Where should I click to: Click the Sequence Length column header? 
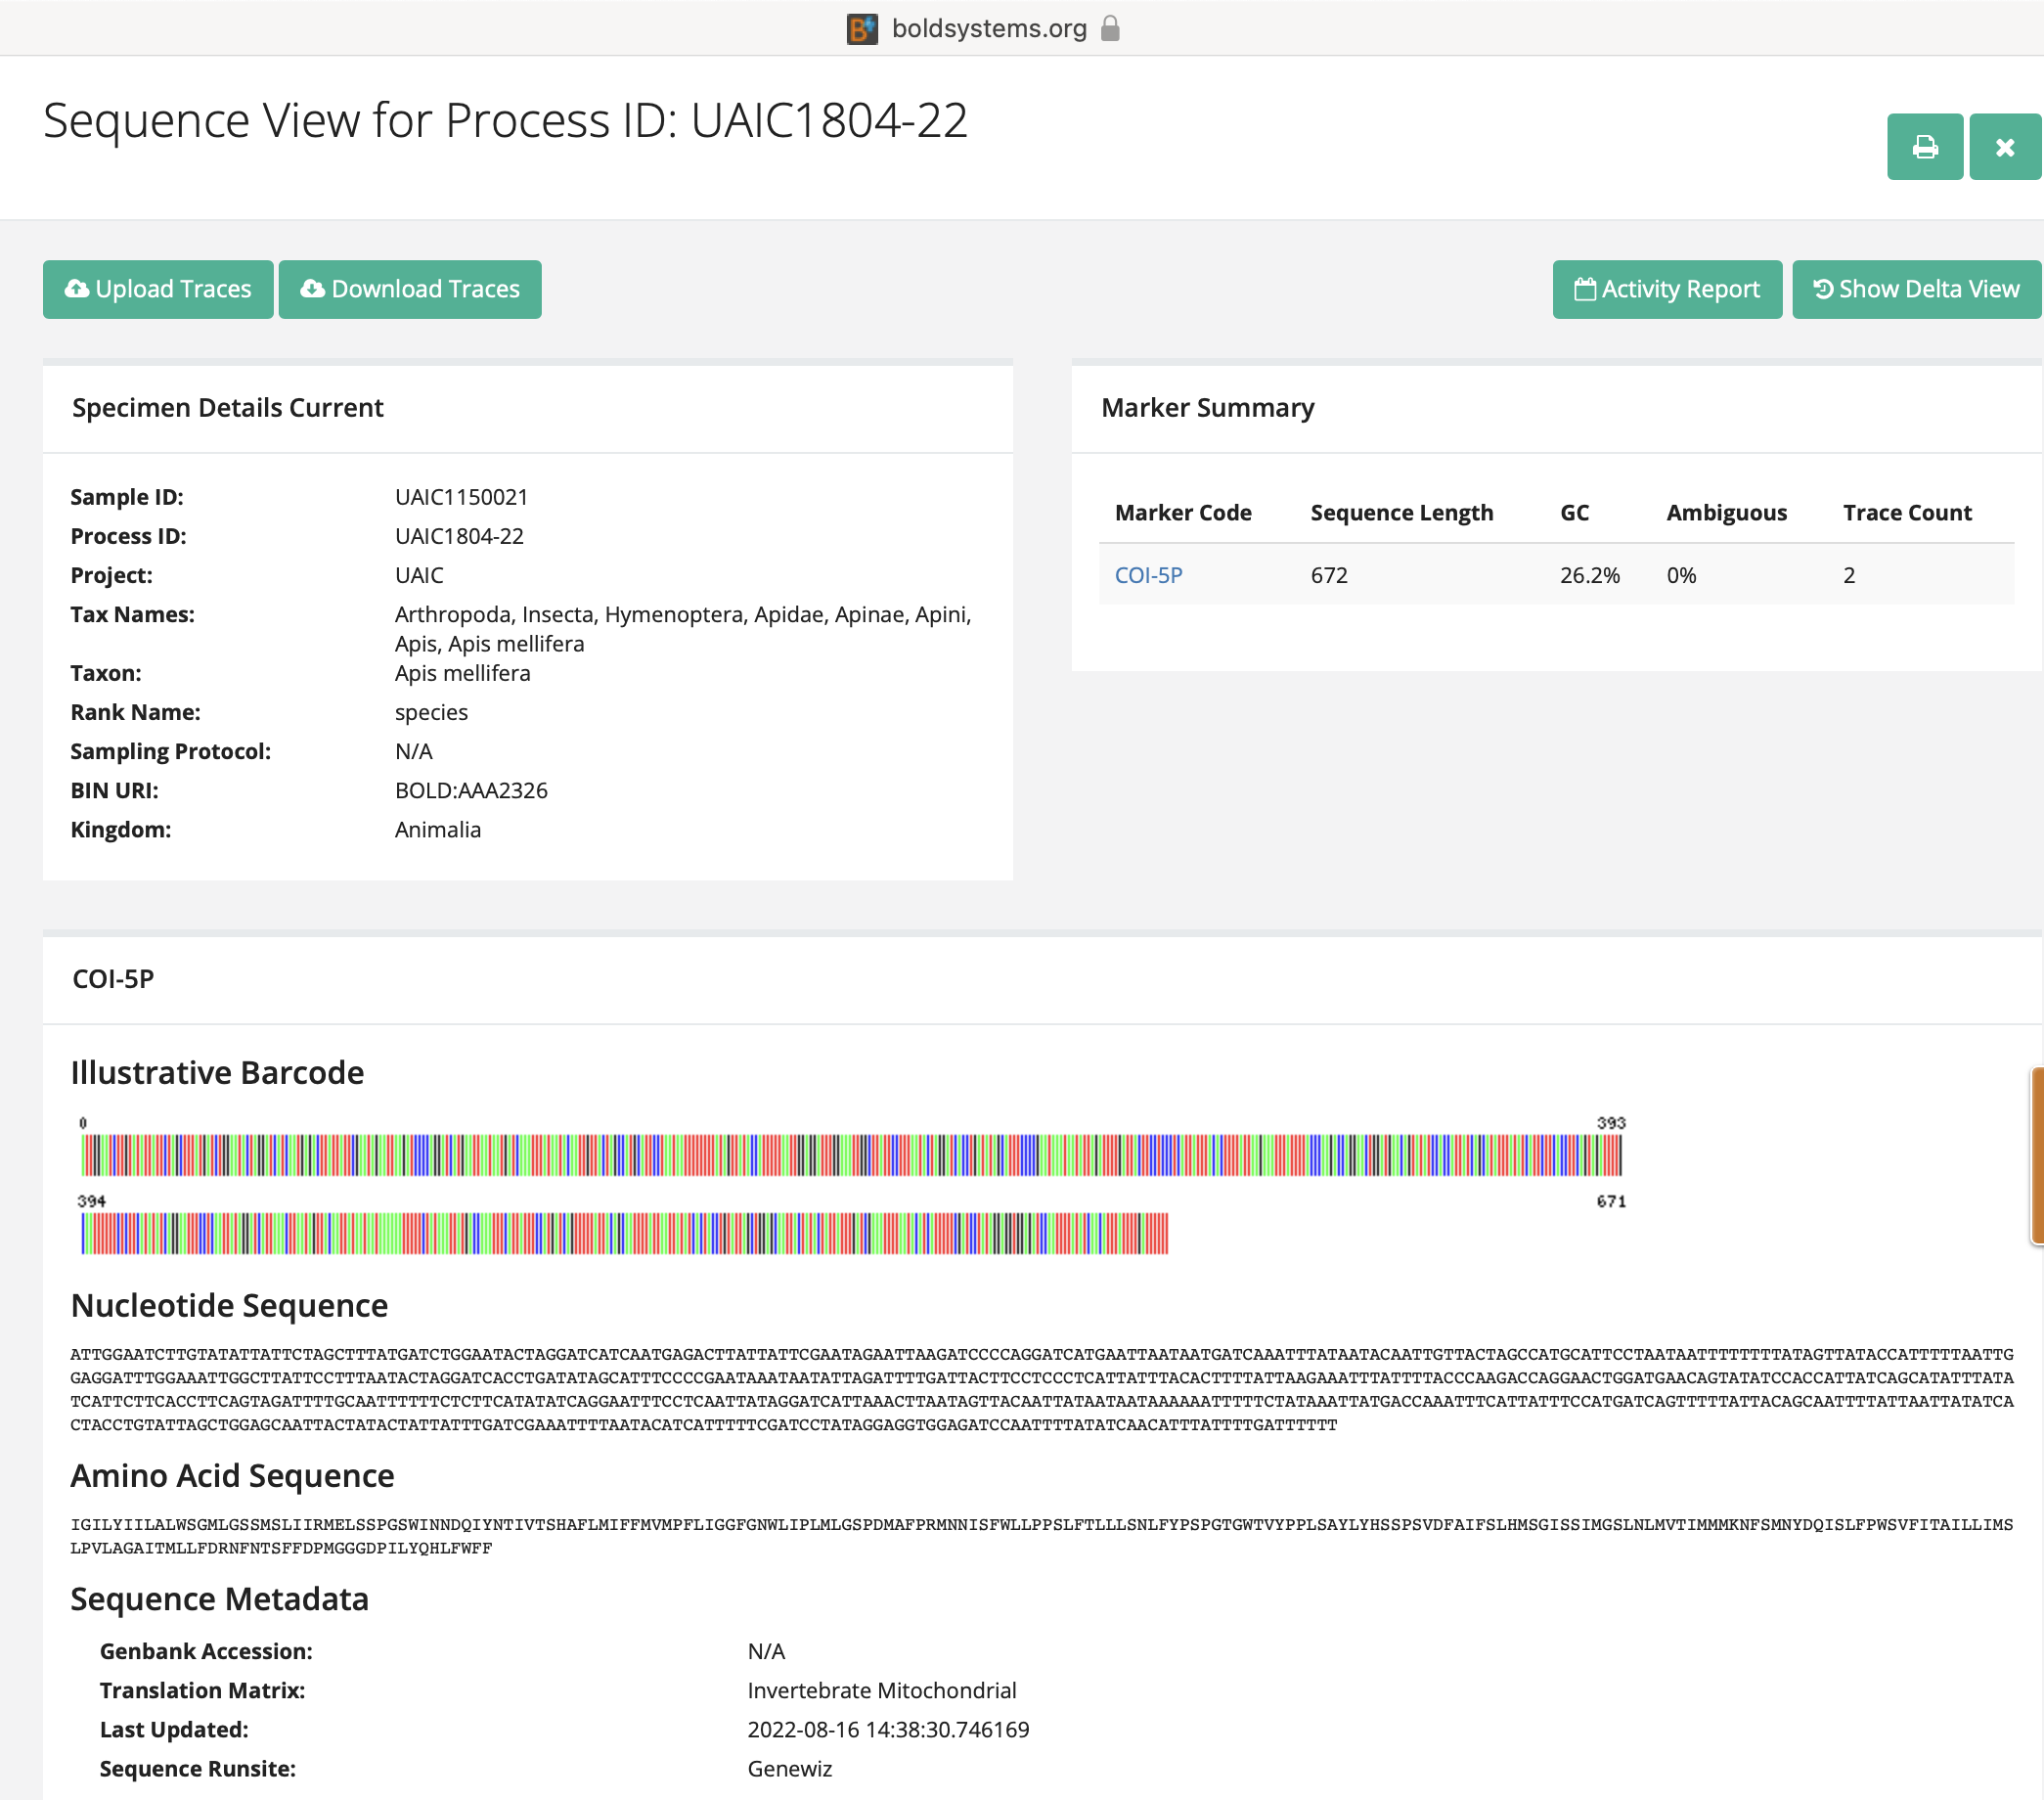click(1401, 513)
